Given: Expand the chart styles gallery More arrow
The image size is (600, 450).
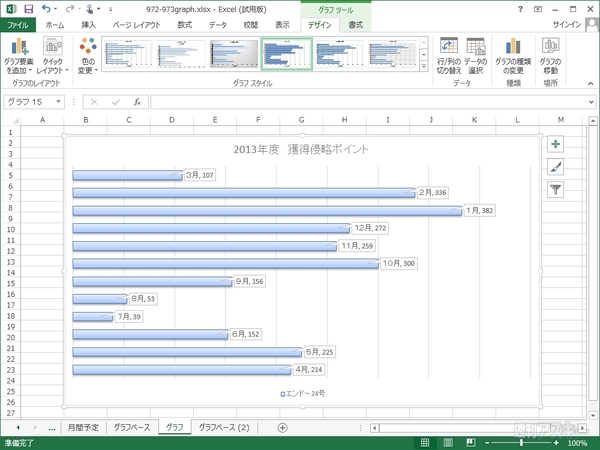Looking at the screenshot, I should coord(424,66).
